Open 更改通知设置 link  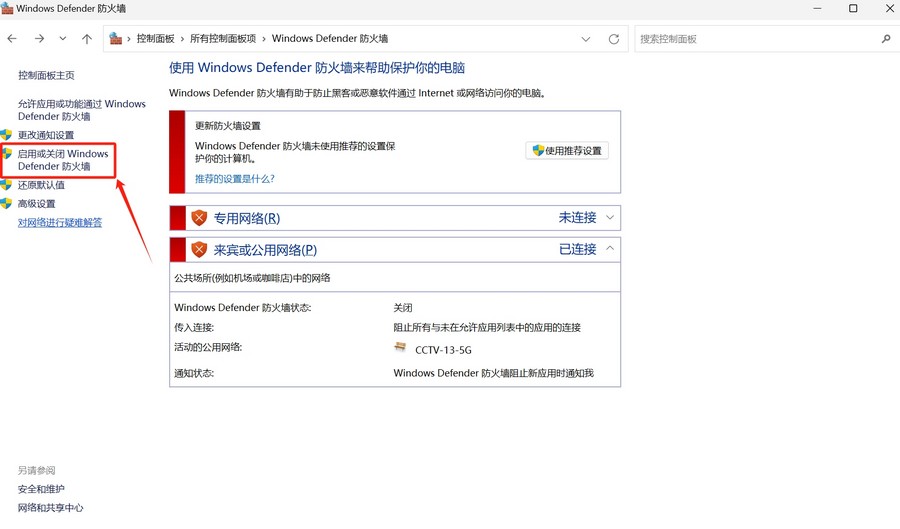pos(46,135)
